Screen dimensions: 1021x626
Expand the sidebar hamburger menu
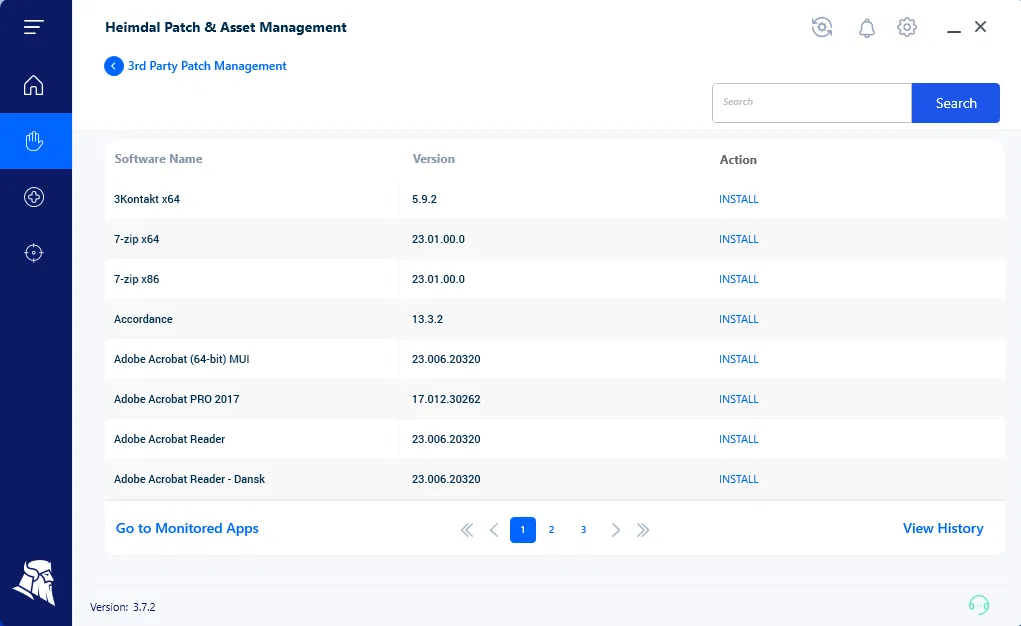34,27
